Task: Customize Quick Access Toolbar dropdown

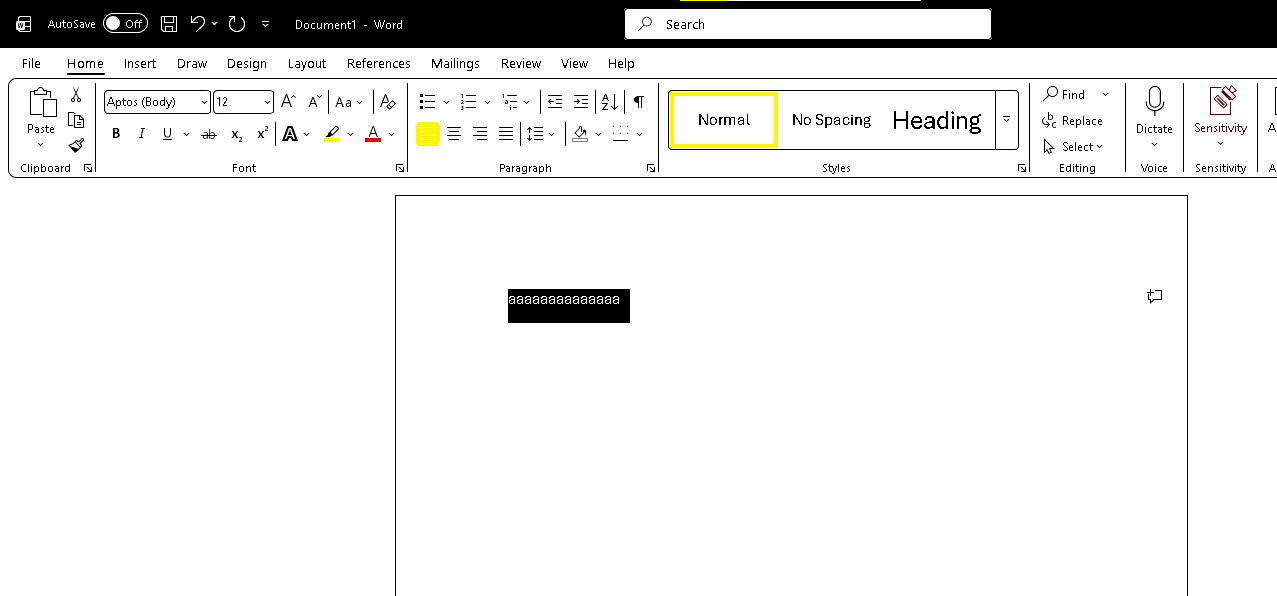Action: pyautogui.click(x=265, y=24)
